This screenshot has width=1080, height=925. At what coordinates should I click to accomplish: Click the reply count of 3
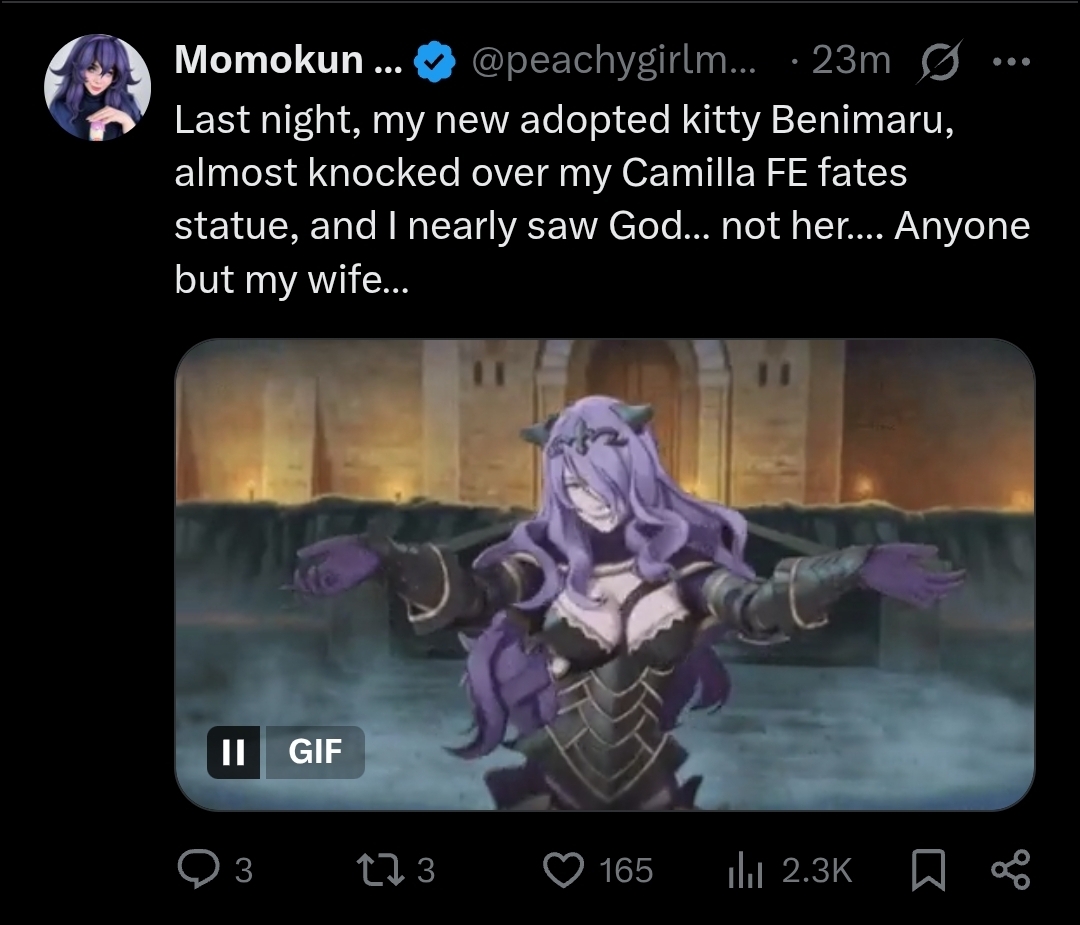pos(244,870)
